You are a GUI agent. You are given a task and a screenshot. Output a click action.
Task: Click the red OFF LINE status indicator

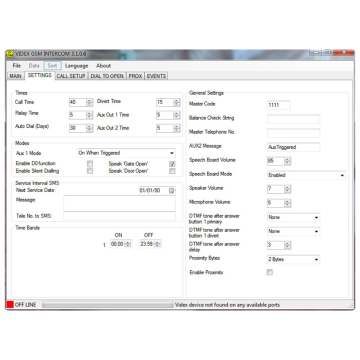(x=10, y=305)
